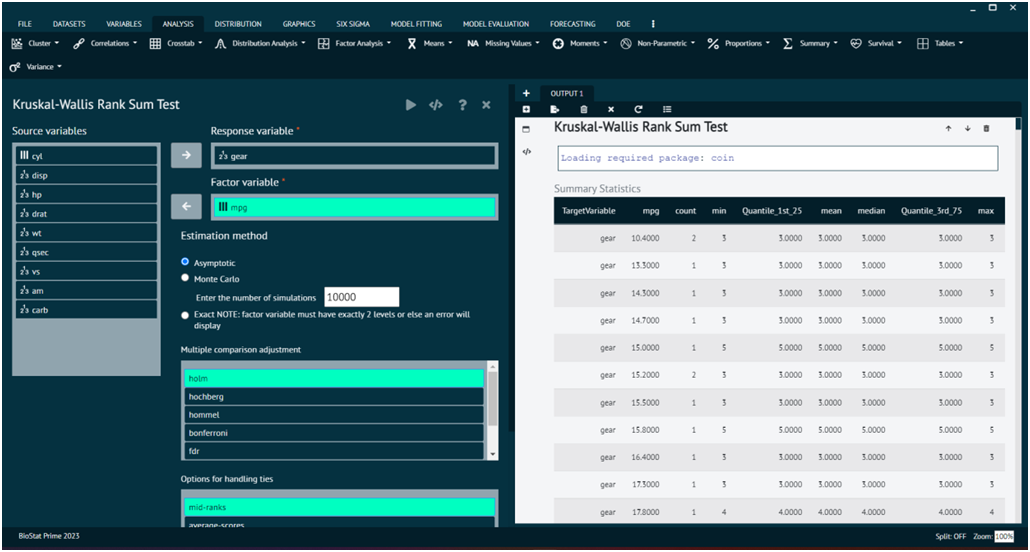Image resolution: width=1030 pixels, height=552 pixels.
Task: Select bonferroni adjustment option
Action: [334, 433]
